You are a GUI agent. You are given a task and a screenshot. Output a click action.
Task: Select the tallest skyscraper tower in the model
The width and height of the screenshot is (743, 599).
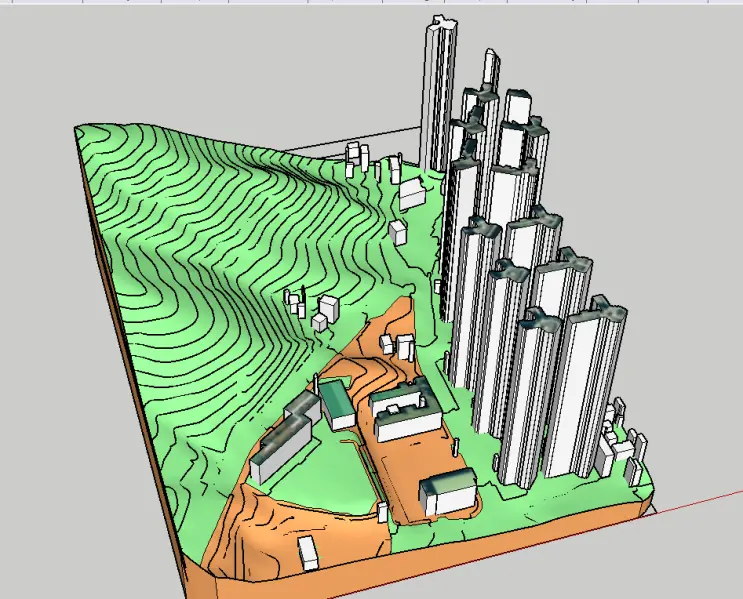[x=438, y=95]
